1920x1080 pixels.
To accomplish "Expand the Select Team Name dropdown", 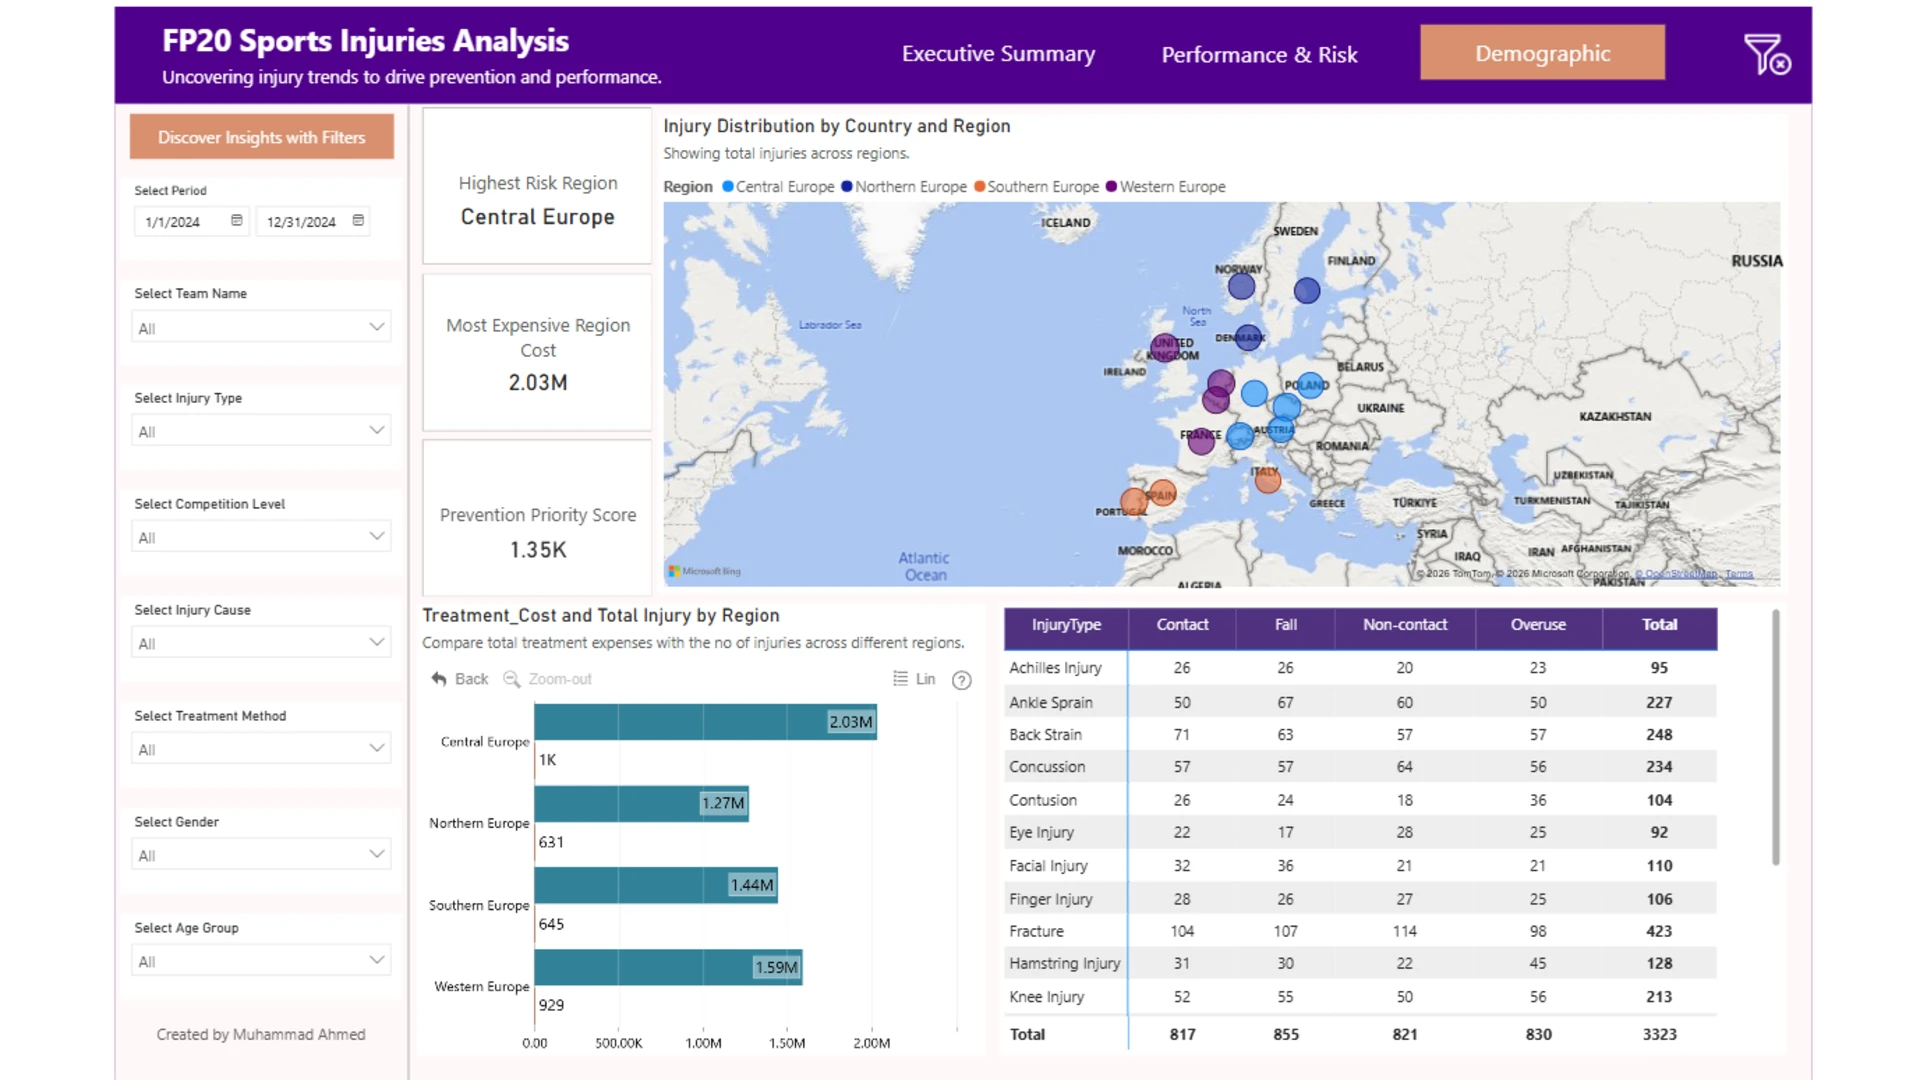I will pos(261,327).
